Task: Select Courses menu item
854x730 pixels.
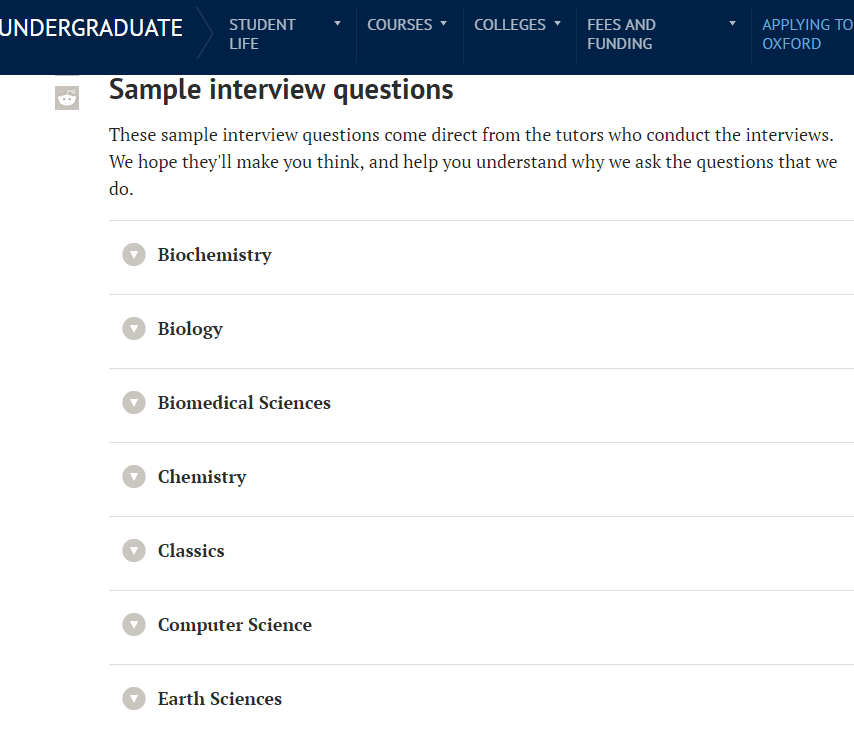Action: point(400,25)
